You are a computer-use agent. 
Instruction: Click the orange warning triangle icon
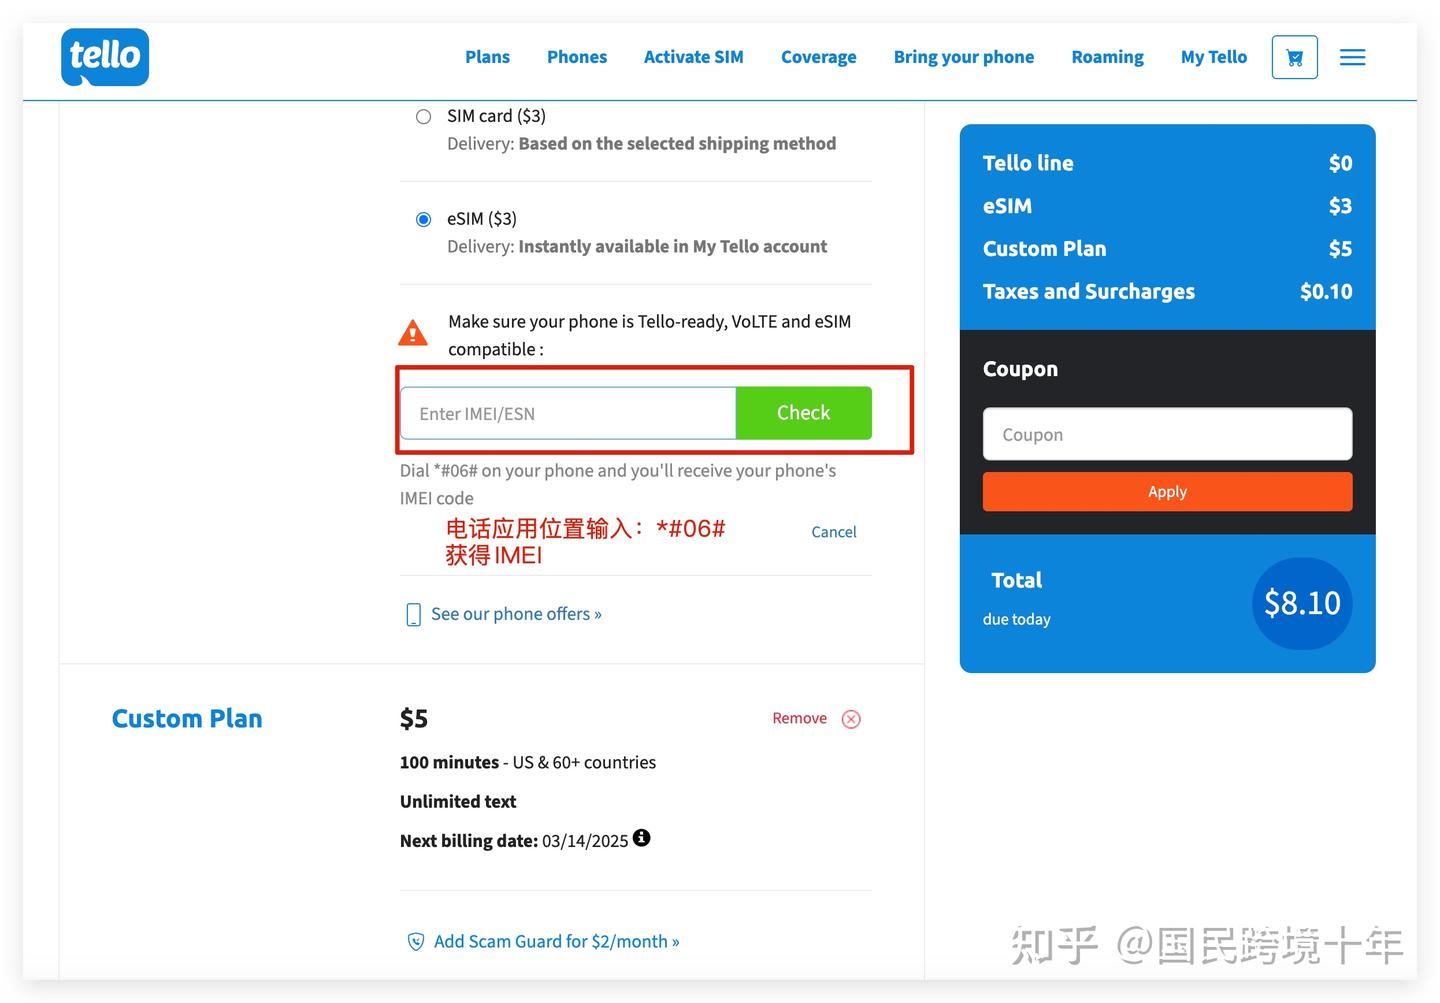click(x=413, y=332)
